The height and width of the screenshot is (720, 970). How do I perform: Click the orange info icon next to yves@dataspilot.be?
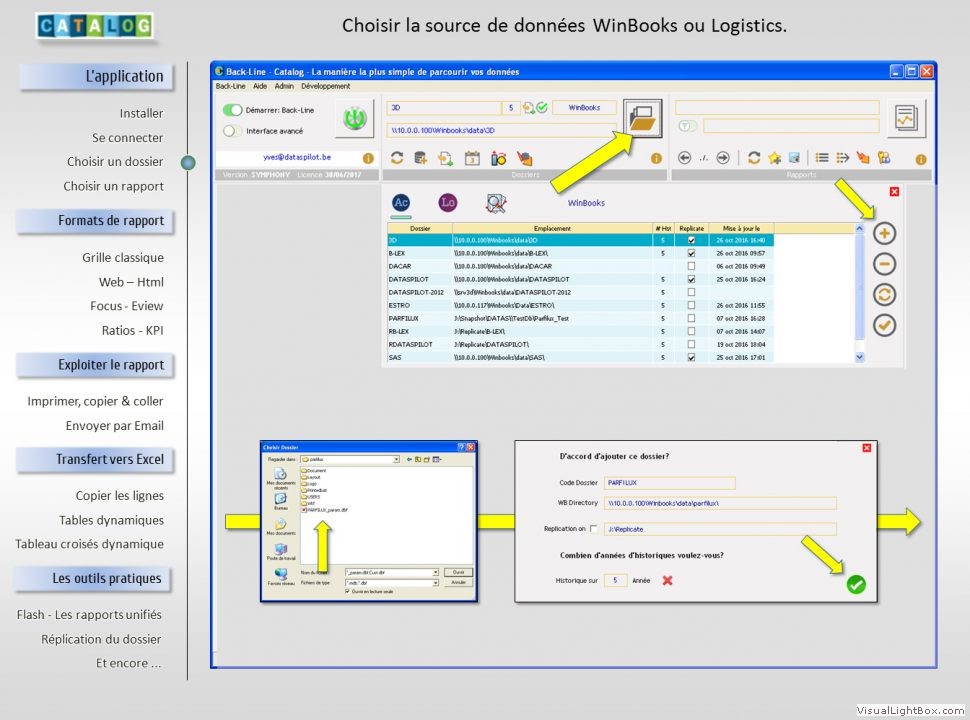point(368,158)
